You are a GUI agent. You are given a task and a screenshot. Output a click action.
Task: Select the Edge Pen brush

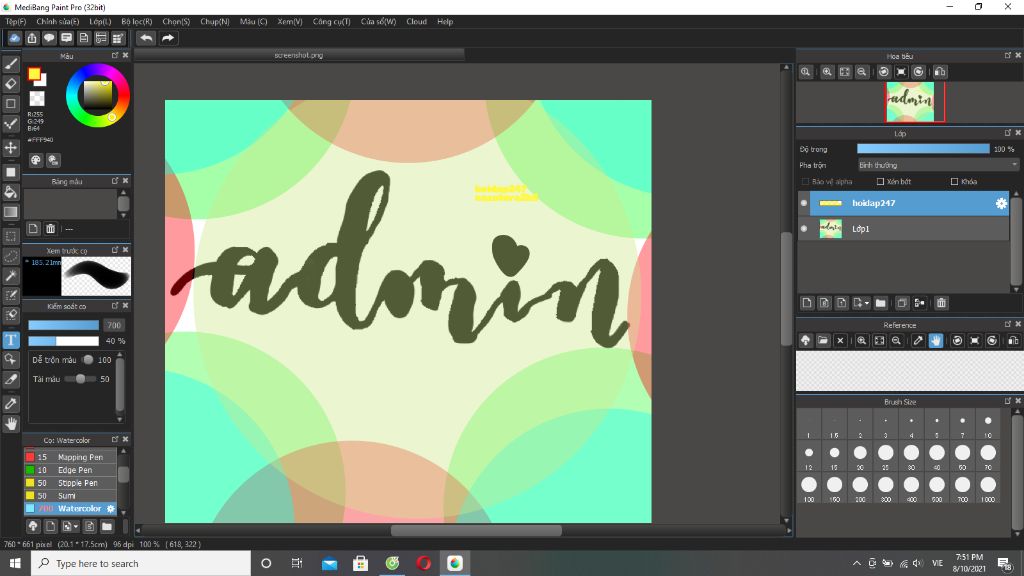(71, 470)
